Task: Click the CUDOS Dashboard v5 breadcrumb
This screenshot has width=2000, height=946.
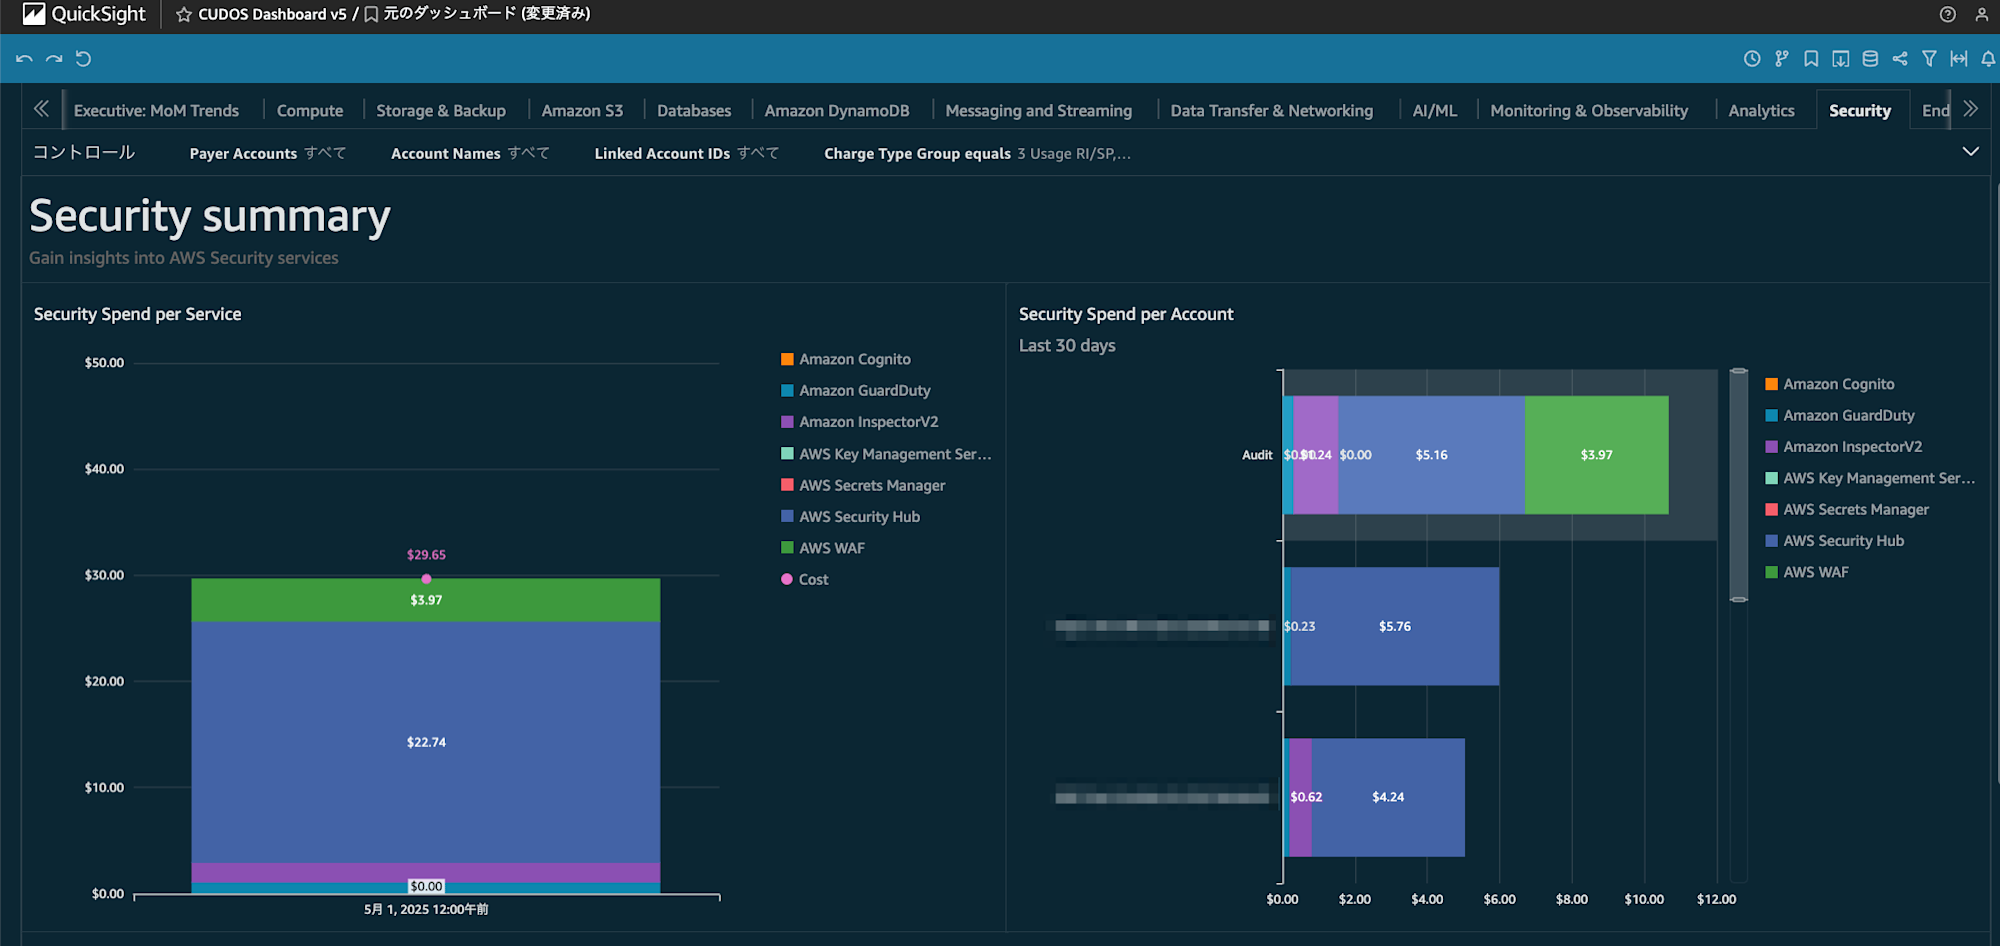Action: [272, 14]
